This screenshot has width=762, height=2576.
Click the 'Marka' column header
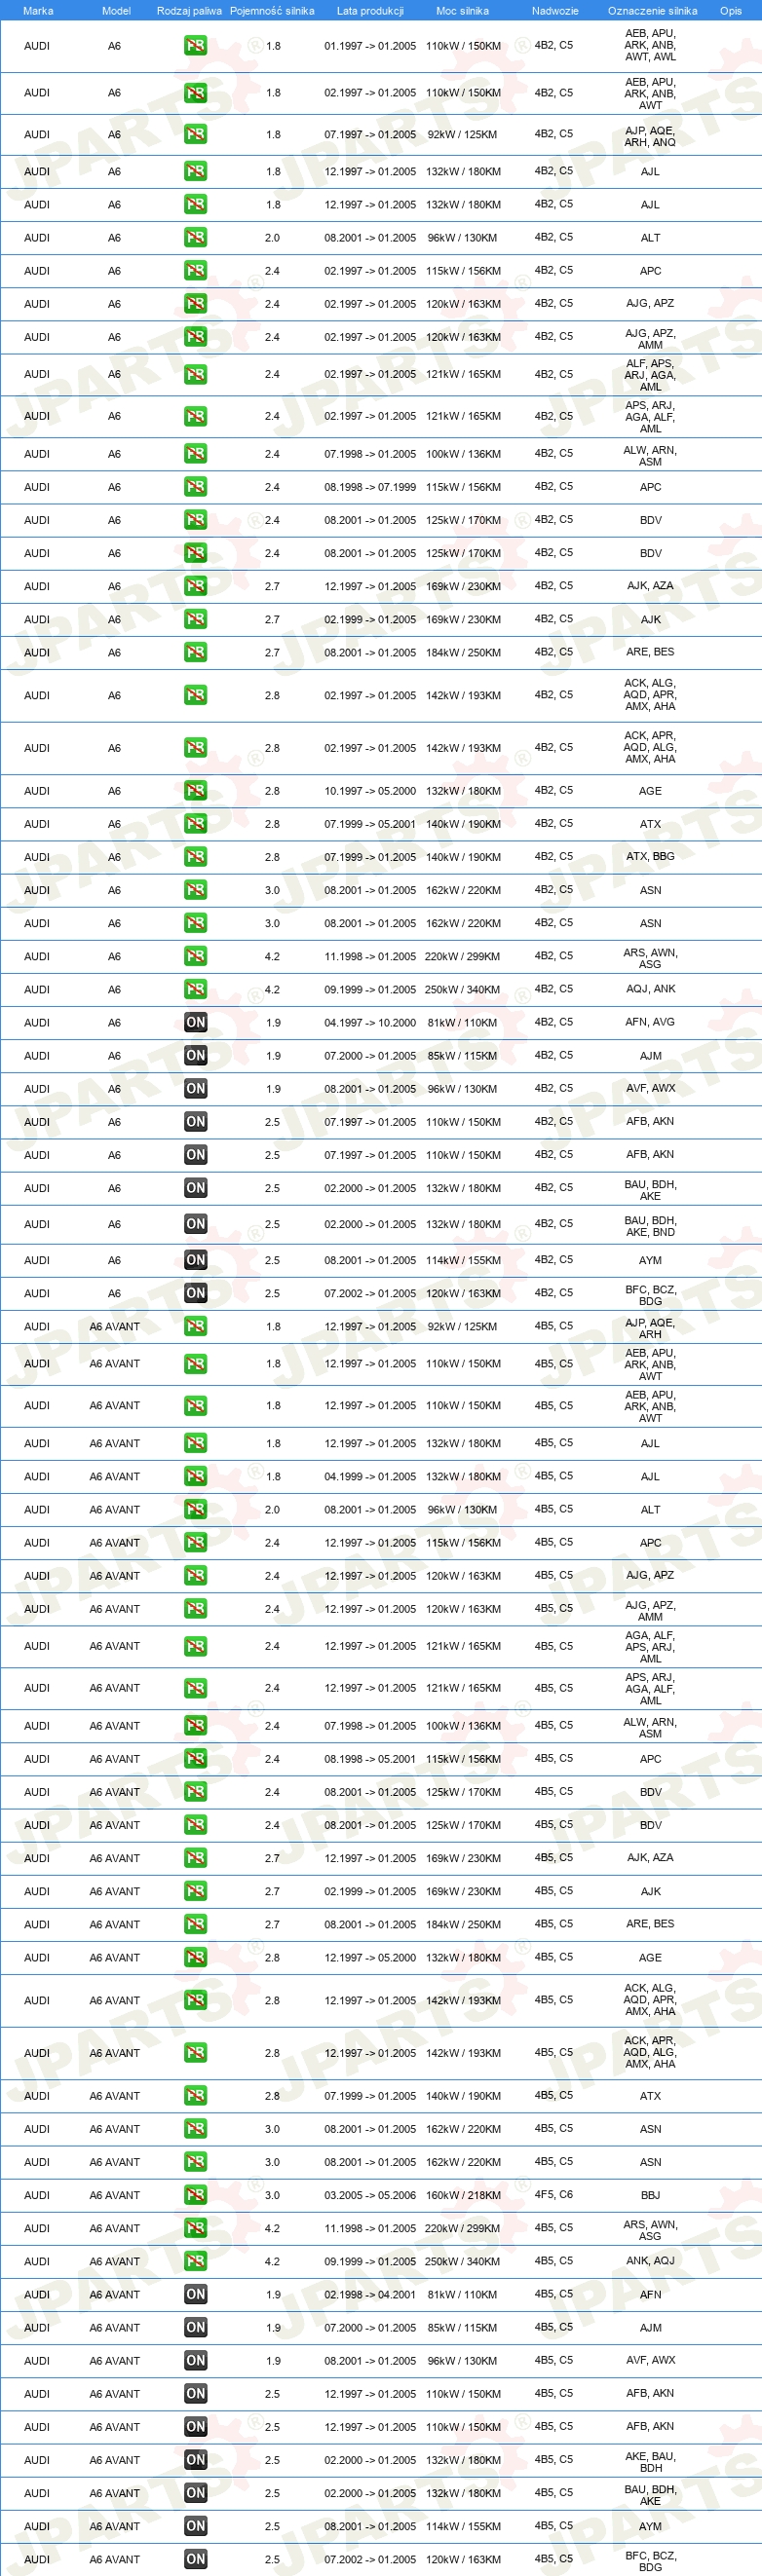tap(38, 11)
